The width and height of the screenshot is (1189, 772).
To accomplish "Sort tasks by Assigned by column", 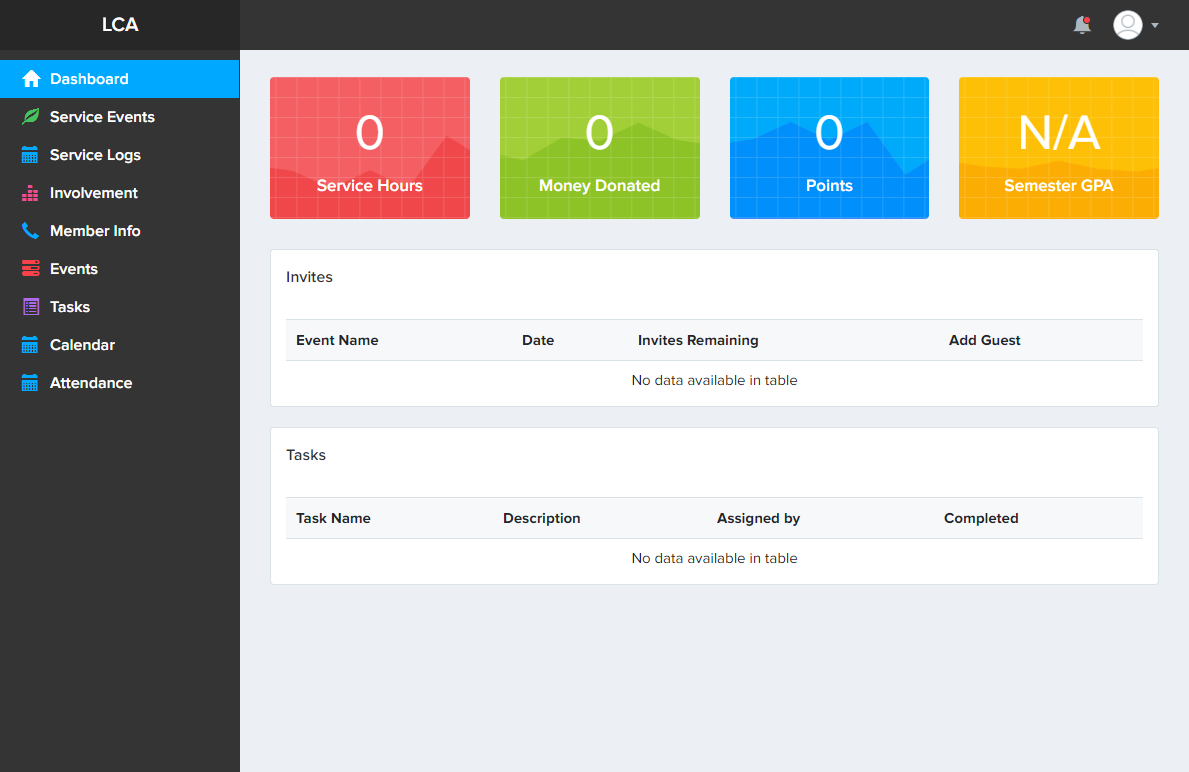I will coord(820,518).
